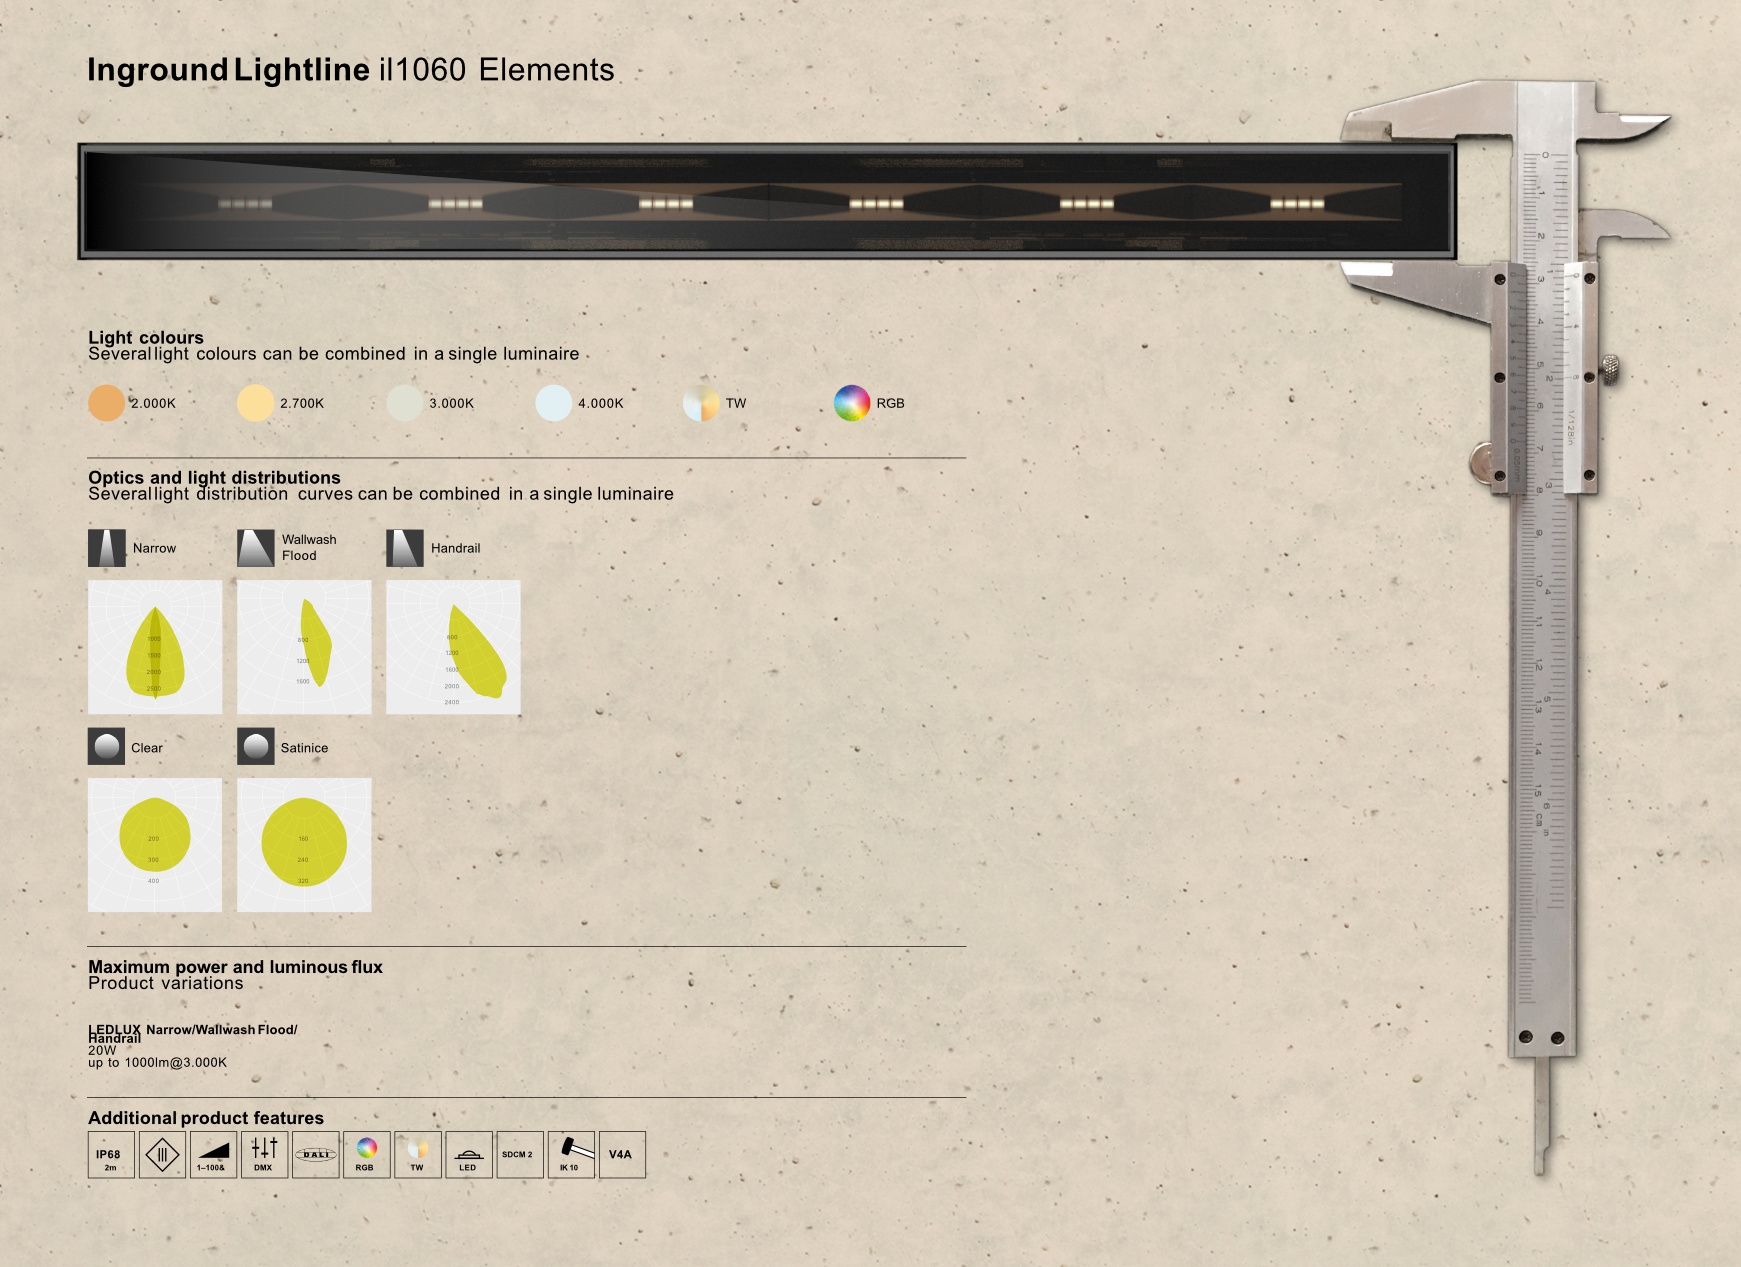This screenshot has width=1741, height=1267.
Task: Click the protection class III diamond icon
Action: [x=162, y=1155]
